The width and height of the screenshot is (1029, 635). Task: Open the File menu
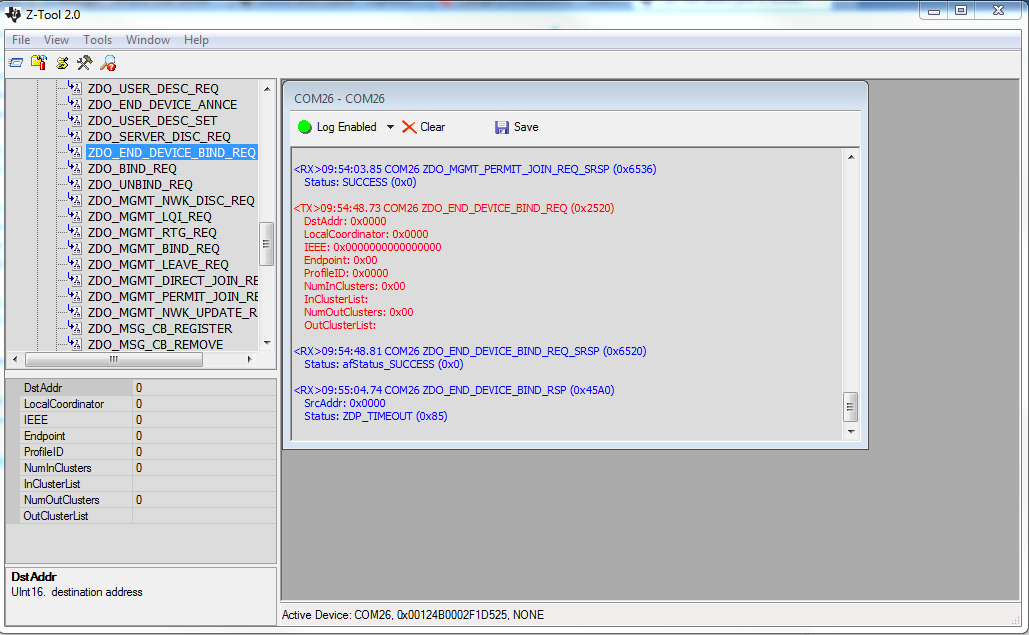click(x=21, y=40)
